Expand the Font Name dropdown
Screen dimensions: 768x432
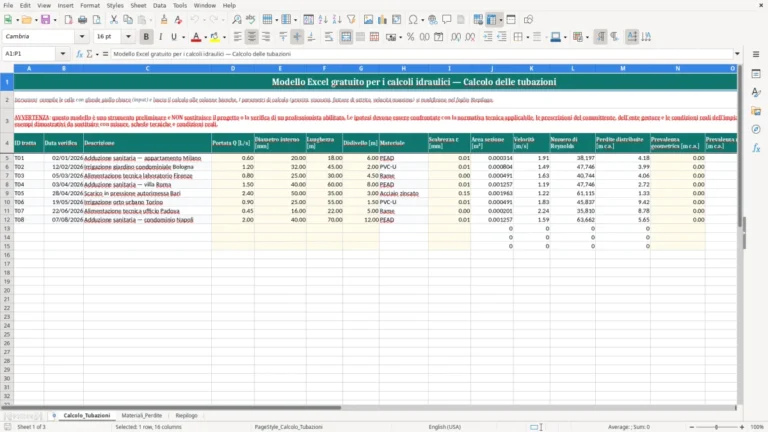82,36
